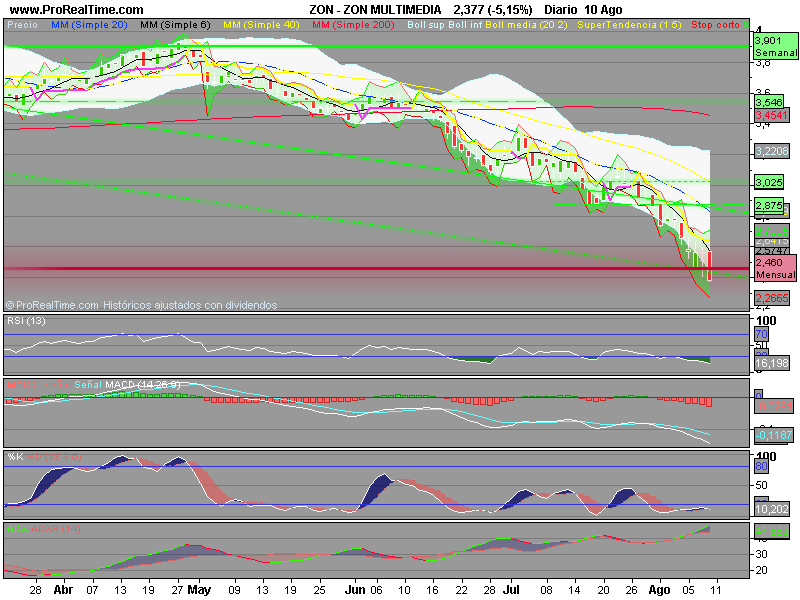Screen dimensions: 800x600
Task: Click the green '3,025' price tag
Action: 769,182
